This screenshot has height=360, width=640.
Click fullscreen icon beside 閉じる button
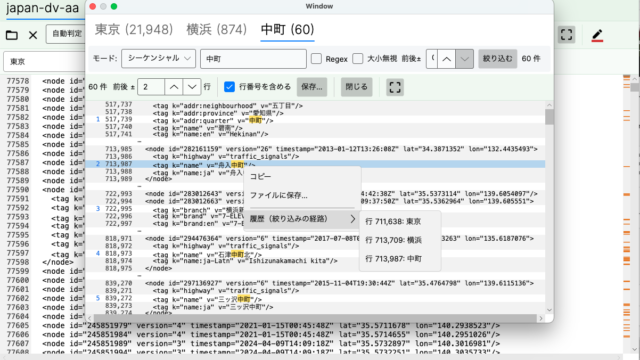[x=395, y=87]
